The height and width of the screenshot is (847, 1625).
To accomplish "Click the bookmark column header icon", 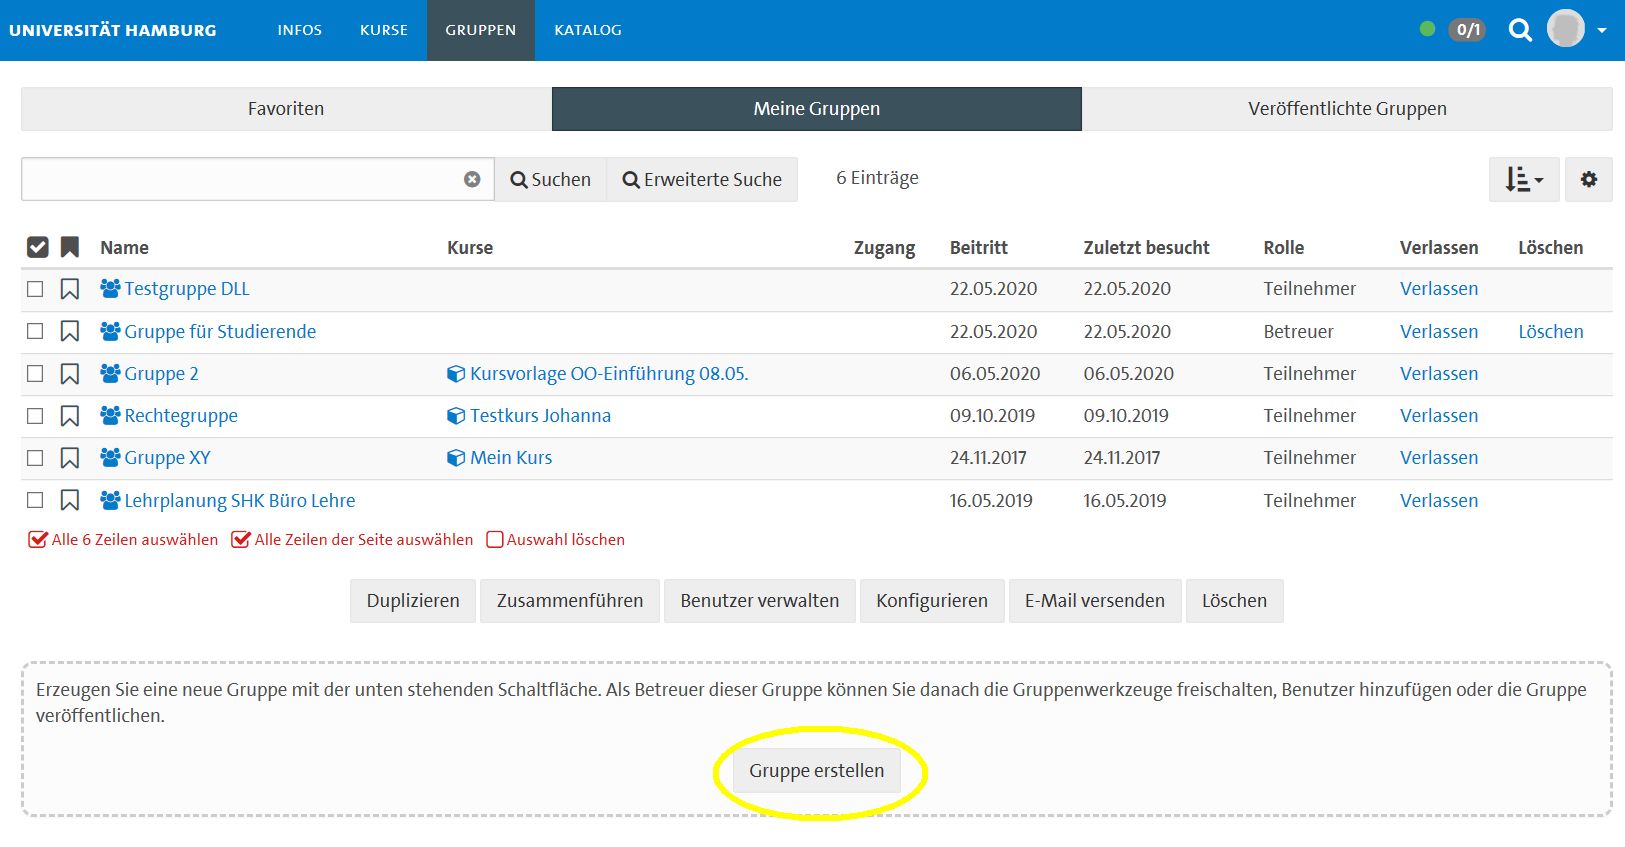I will click(70, 247).
